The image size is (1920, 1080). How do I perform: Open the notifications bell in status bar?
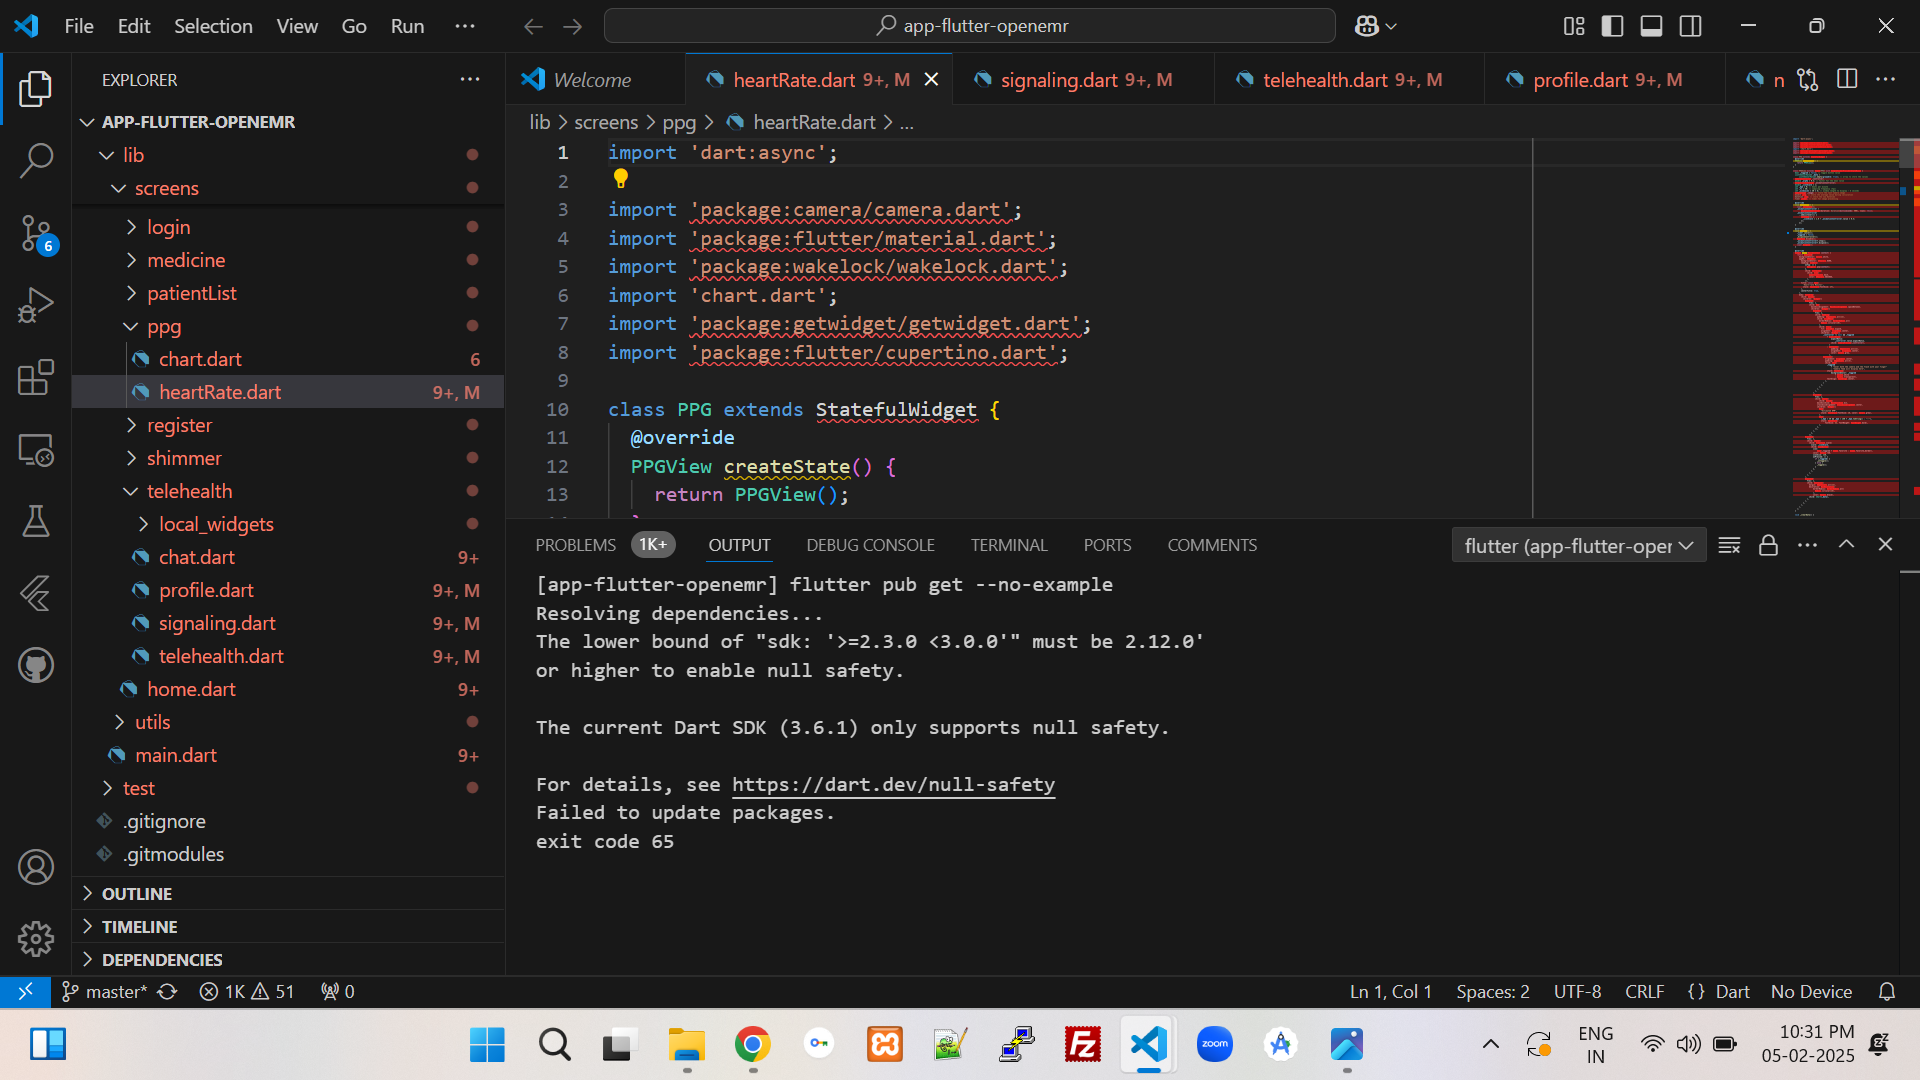tap(1887, 991)
